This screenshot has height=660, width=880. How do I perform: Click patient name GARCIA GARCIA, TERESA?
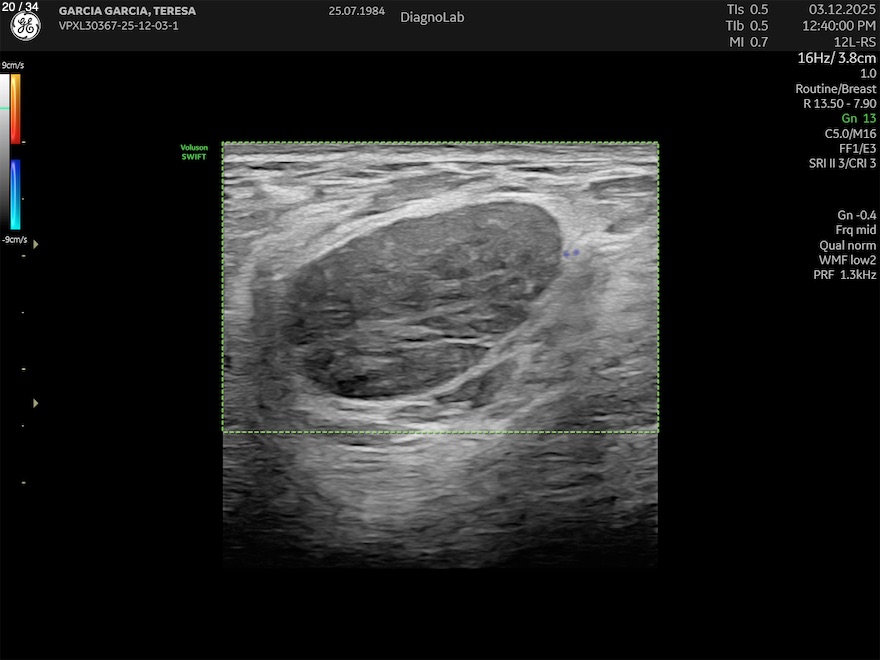pyautogui.click(x=127, y=11)
